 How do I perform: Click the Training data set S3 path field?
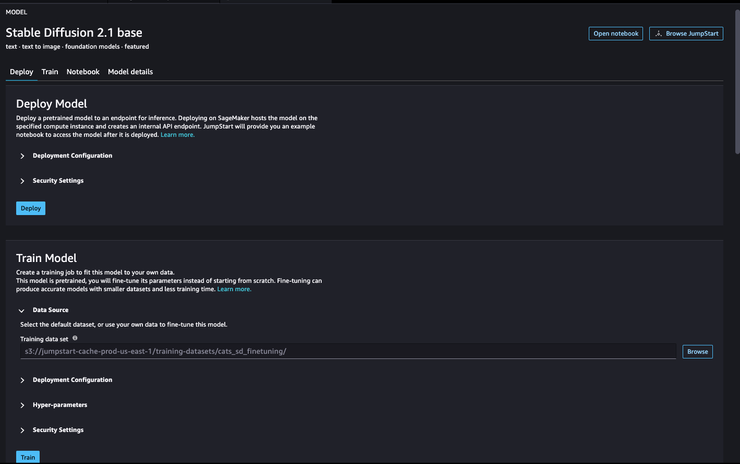click(348, 351)
